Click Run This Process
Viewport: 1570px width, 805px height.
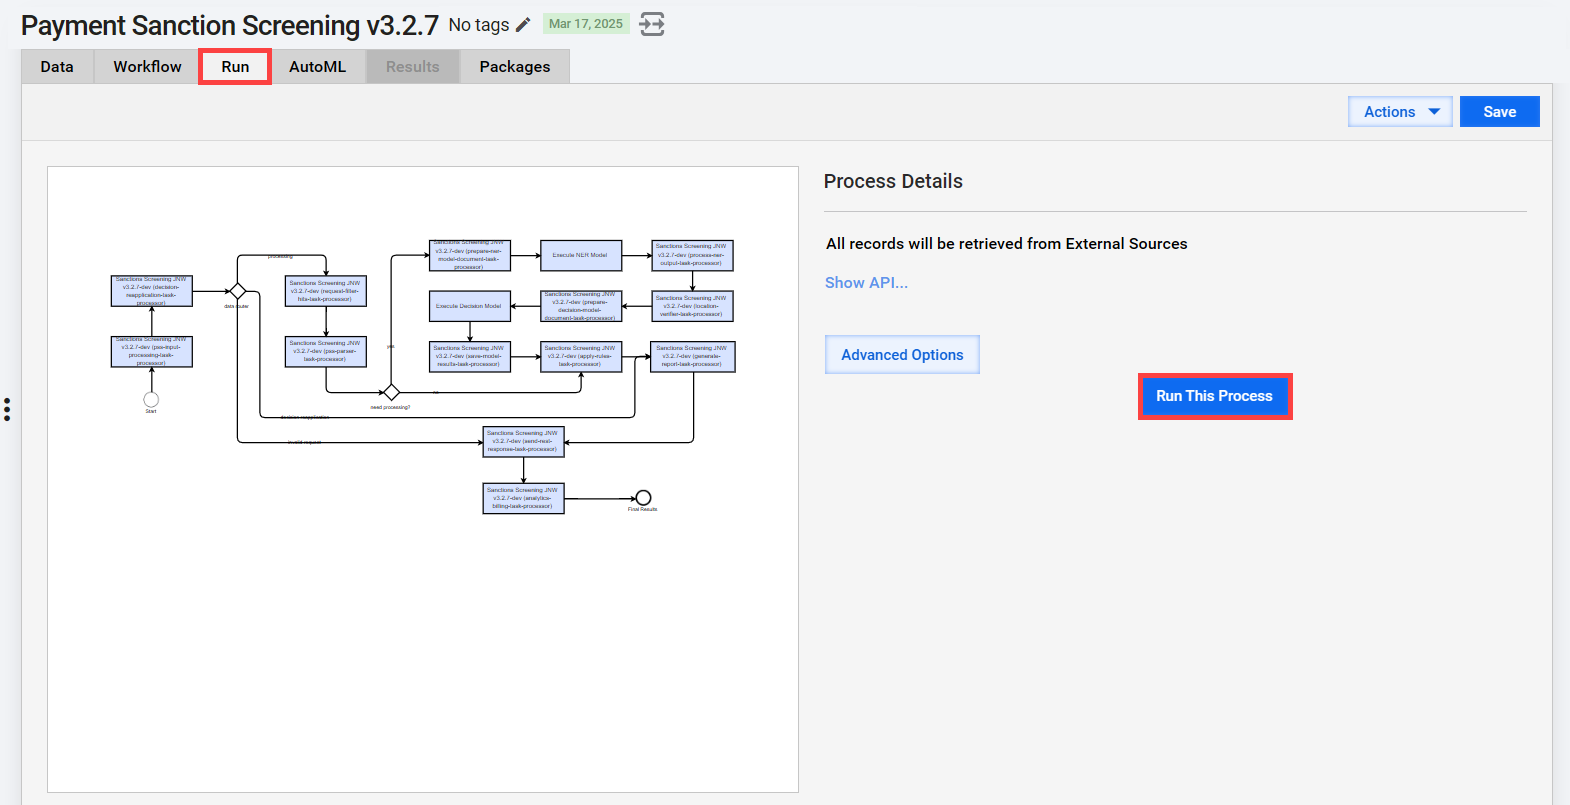point(1215,396)
